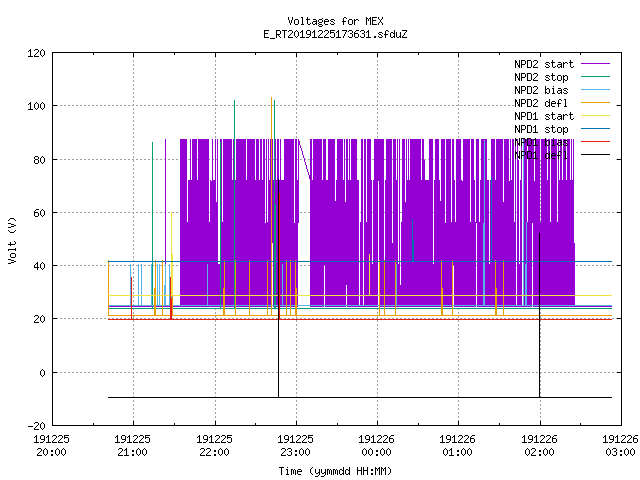Image resolution: width=640 pixels, height=480 pixels.
Task: Click the NPD1 defl black legend line
Action: [x=595, y=155]
